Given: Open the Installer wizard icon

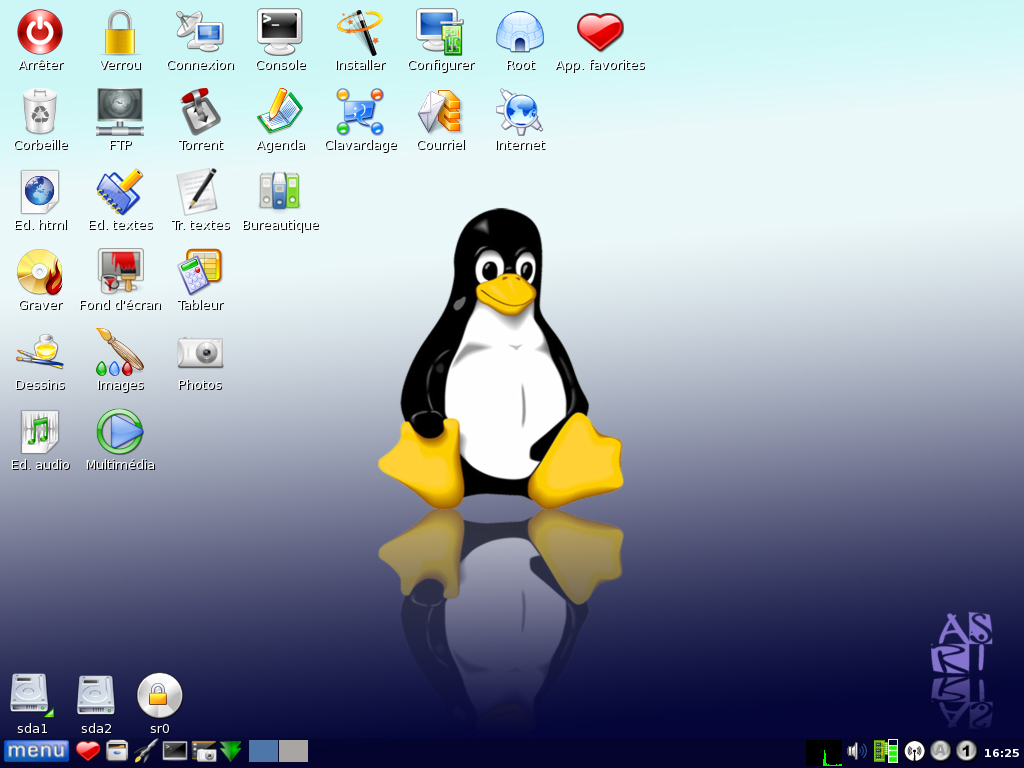Looking at the screenshot, I should click(360, 31).
